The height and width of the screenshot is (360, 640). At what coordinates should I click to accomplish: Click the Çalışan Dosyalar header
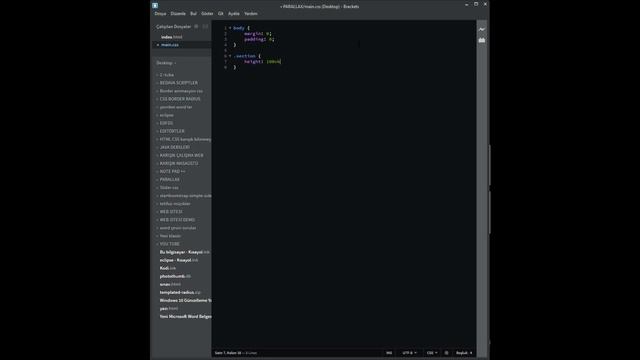tap(173, 27)
